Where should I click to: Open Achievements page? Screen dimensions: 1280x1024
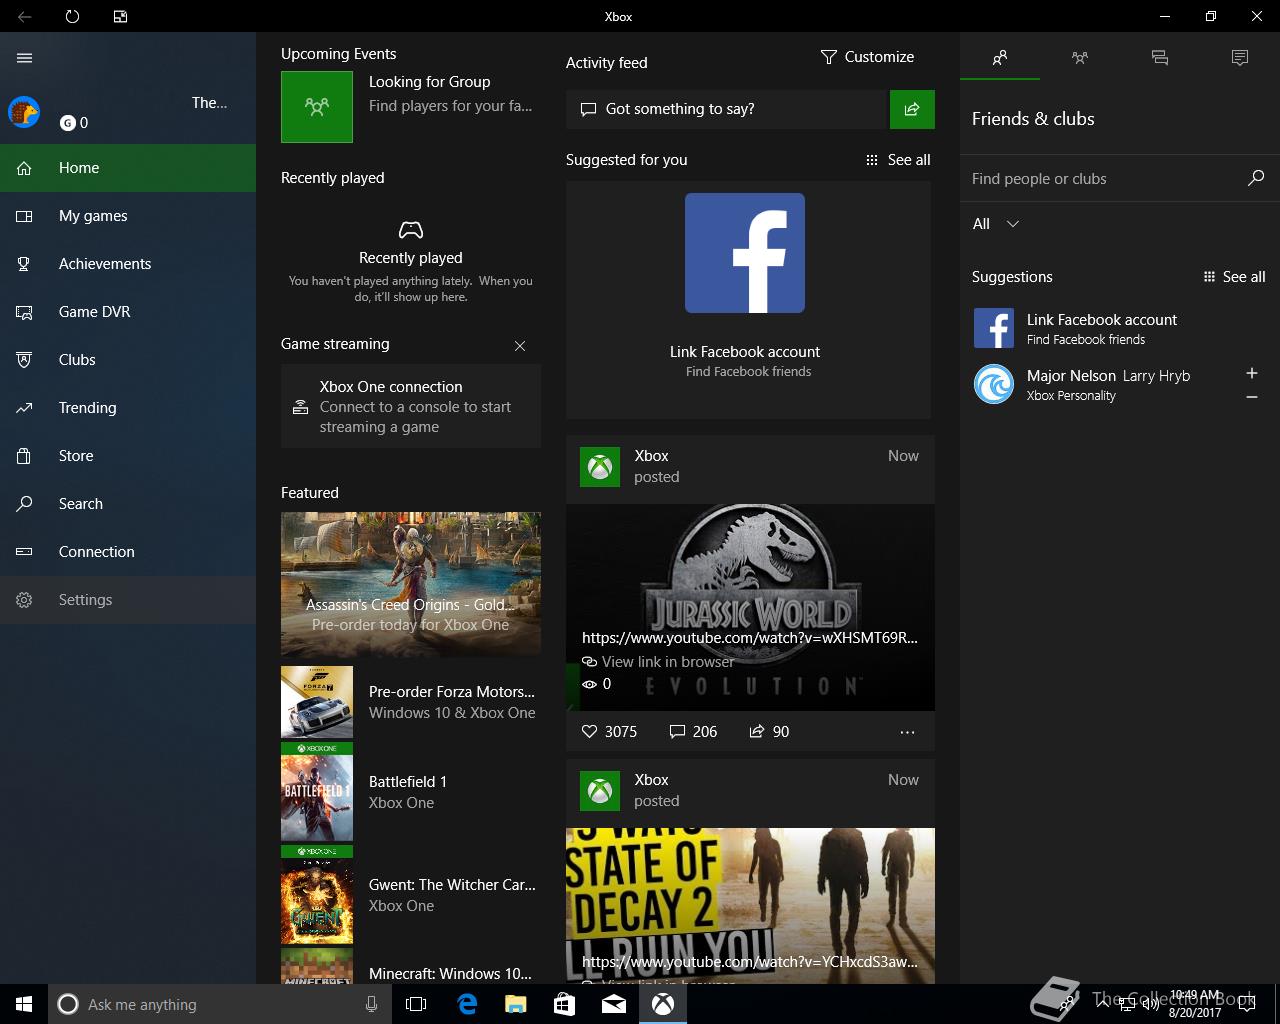click(x=128, y=264)
